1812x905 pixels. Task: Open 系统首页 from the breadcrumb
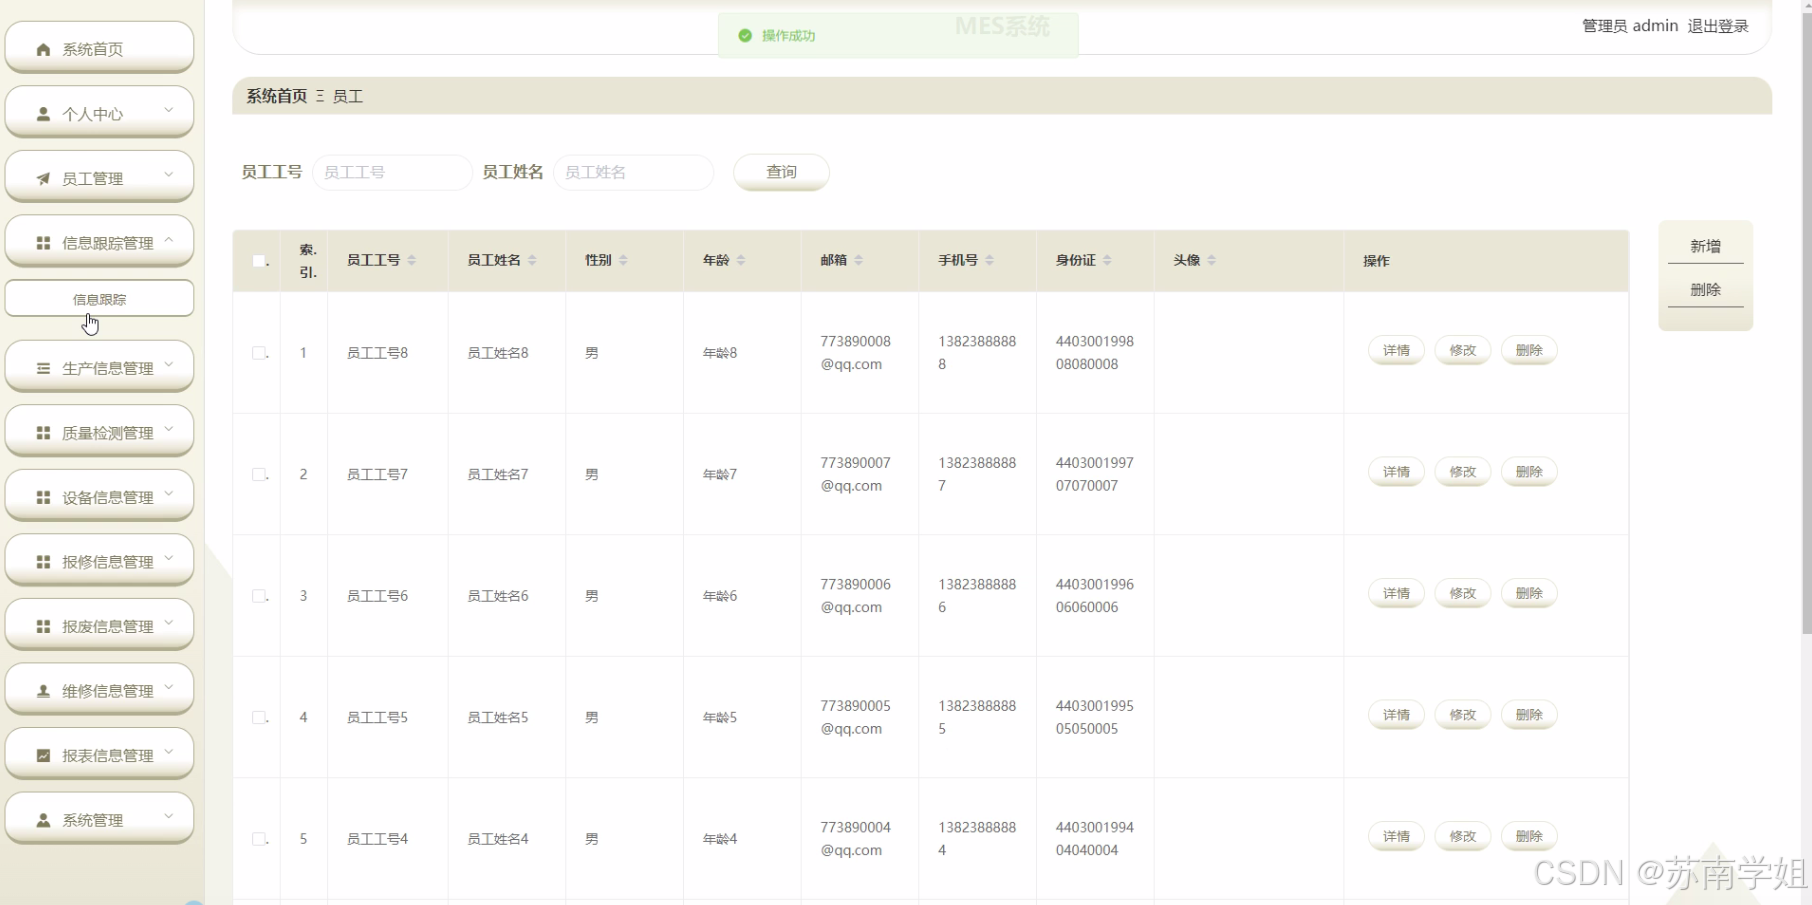point(276,96)
